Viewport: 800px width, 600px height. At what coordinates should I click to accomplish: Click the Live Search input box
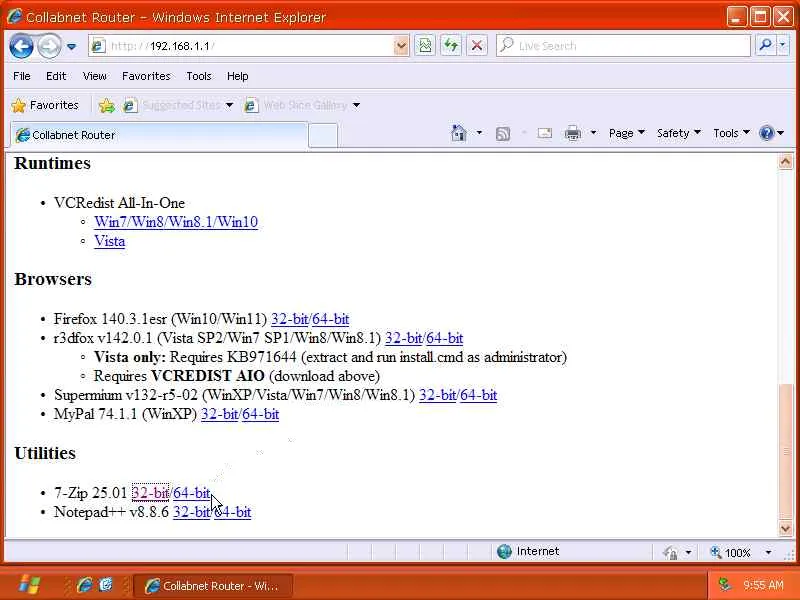[x=623, y=46]
